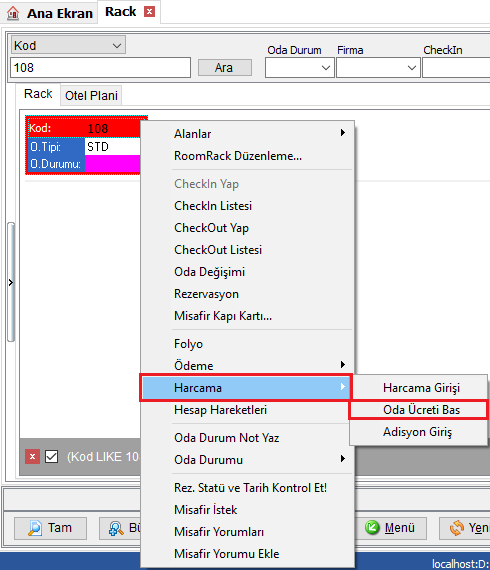490x570 pixels.
Task: Expand the Ödeme submenu arrow
Action: tap(342, 365)
